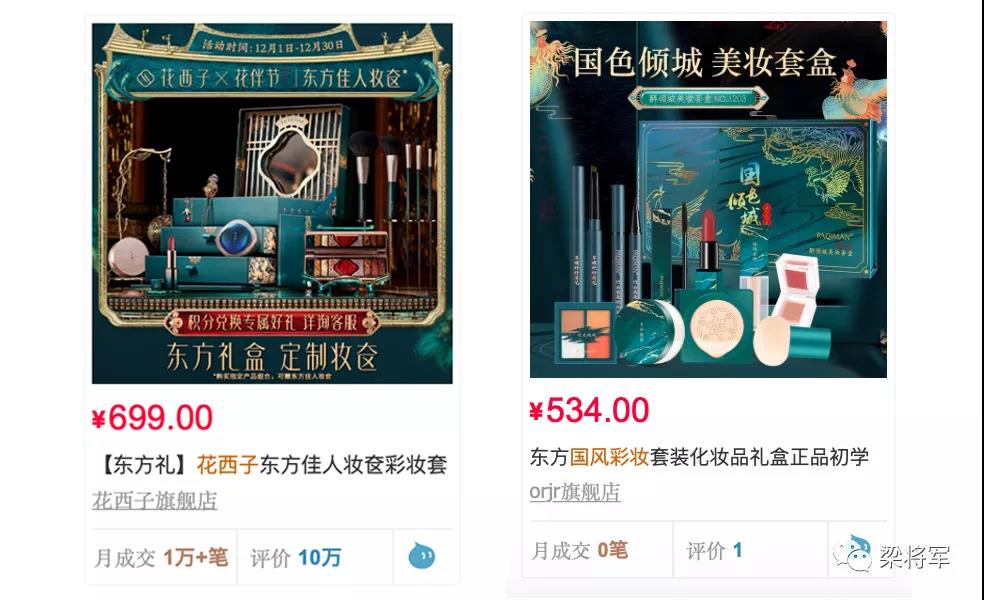Click the ¥534.00 price
Image resolution: width=984 pixels, height=600 pixels.
tap(589, 410)
